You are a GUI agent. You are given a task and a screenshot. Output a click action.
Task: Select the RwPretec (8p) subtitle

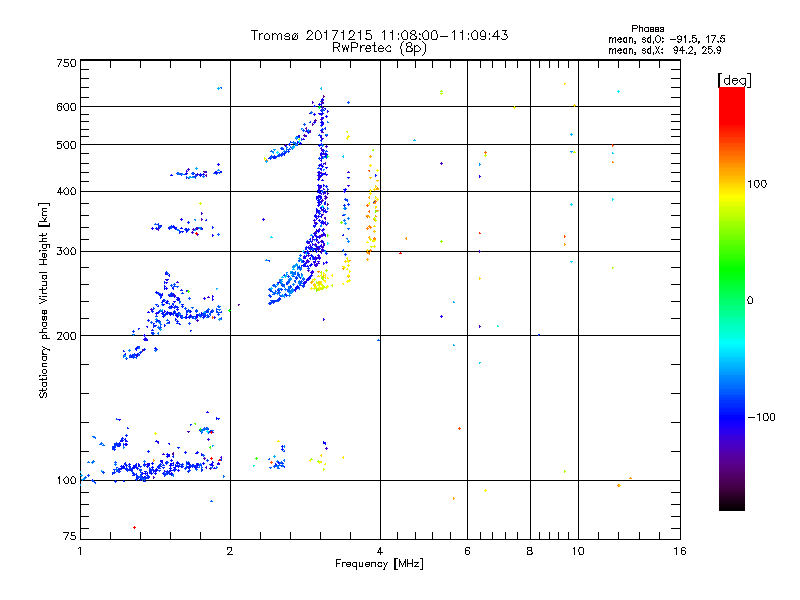pyautogui.click(x=379, y=48)
